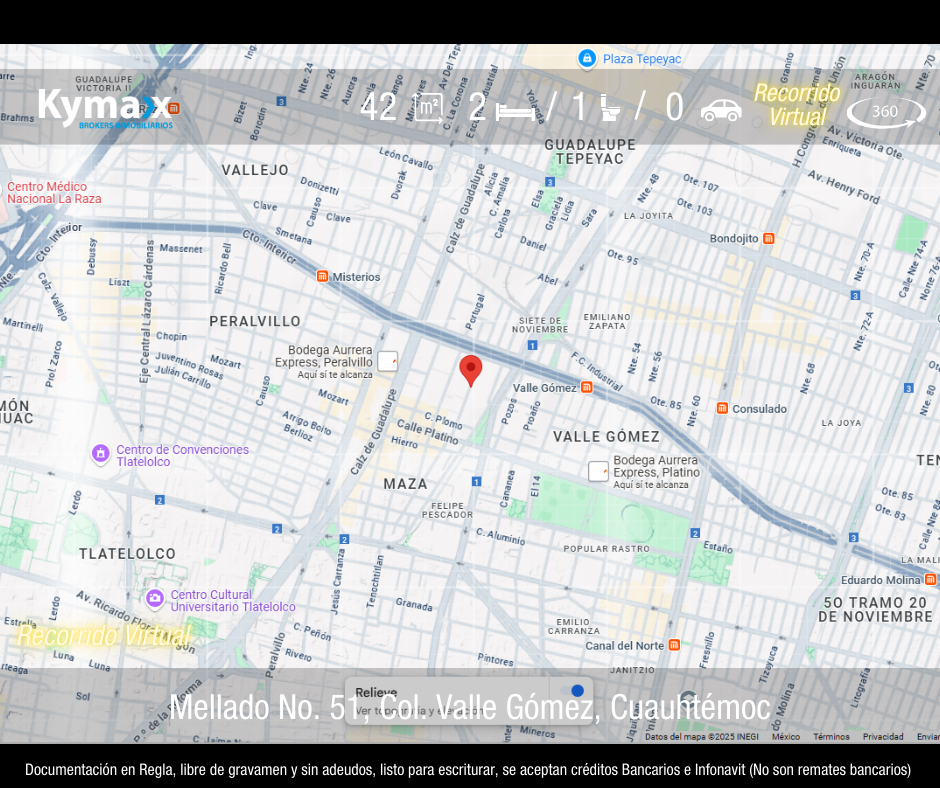Image resolution: width=940 pixels, height=788 pixels.
Task: Click the toilet bathrooms icon
Action: [610, 108]
